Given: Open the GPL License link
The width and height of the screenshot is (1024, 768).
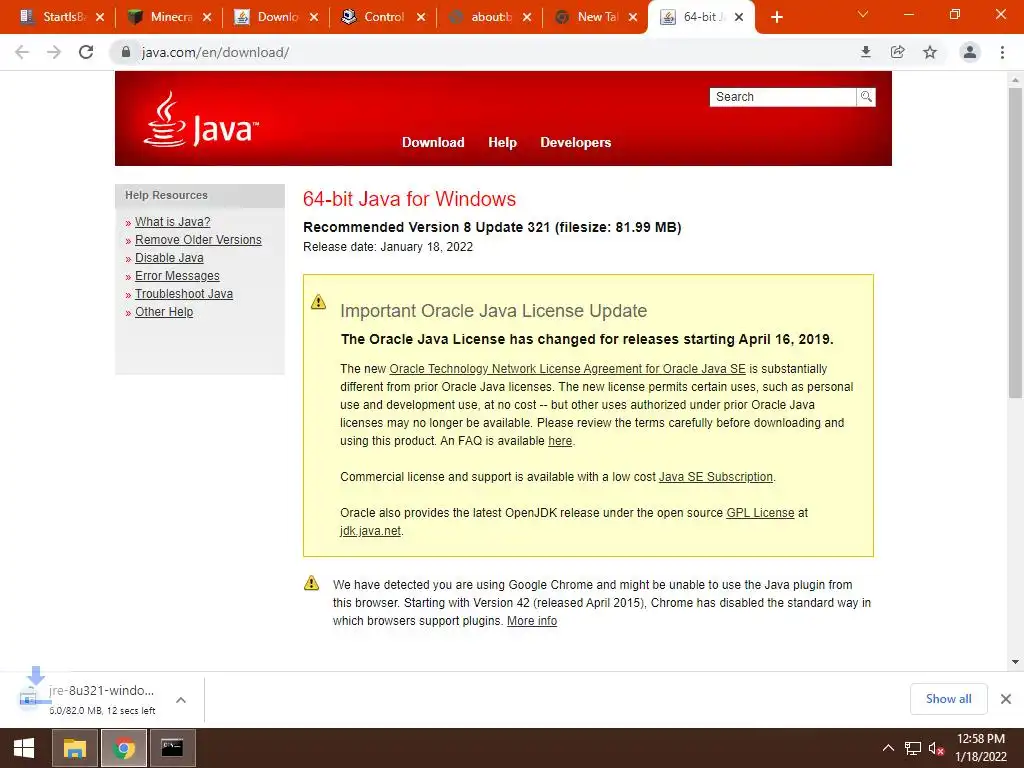Looking at the screenshot, I should (x=760, y=513).
